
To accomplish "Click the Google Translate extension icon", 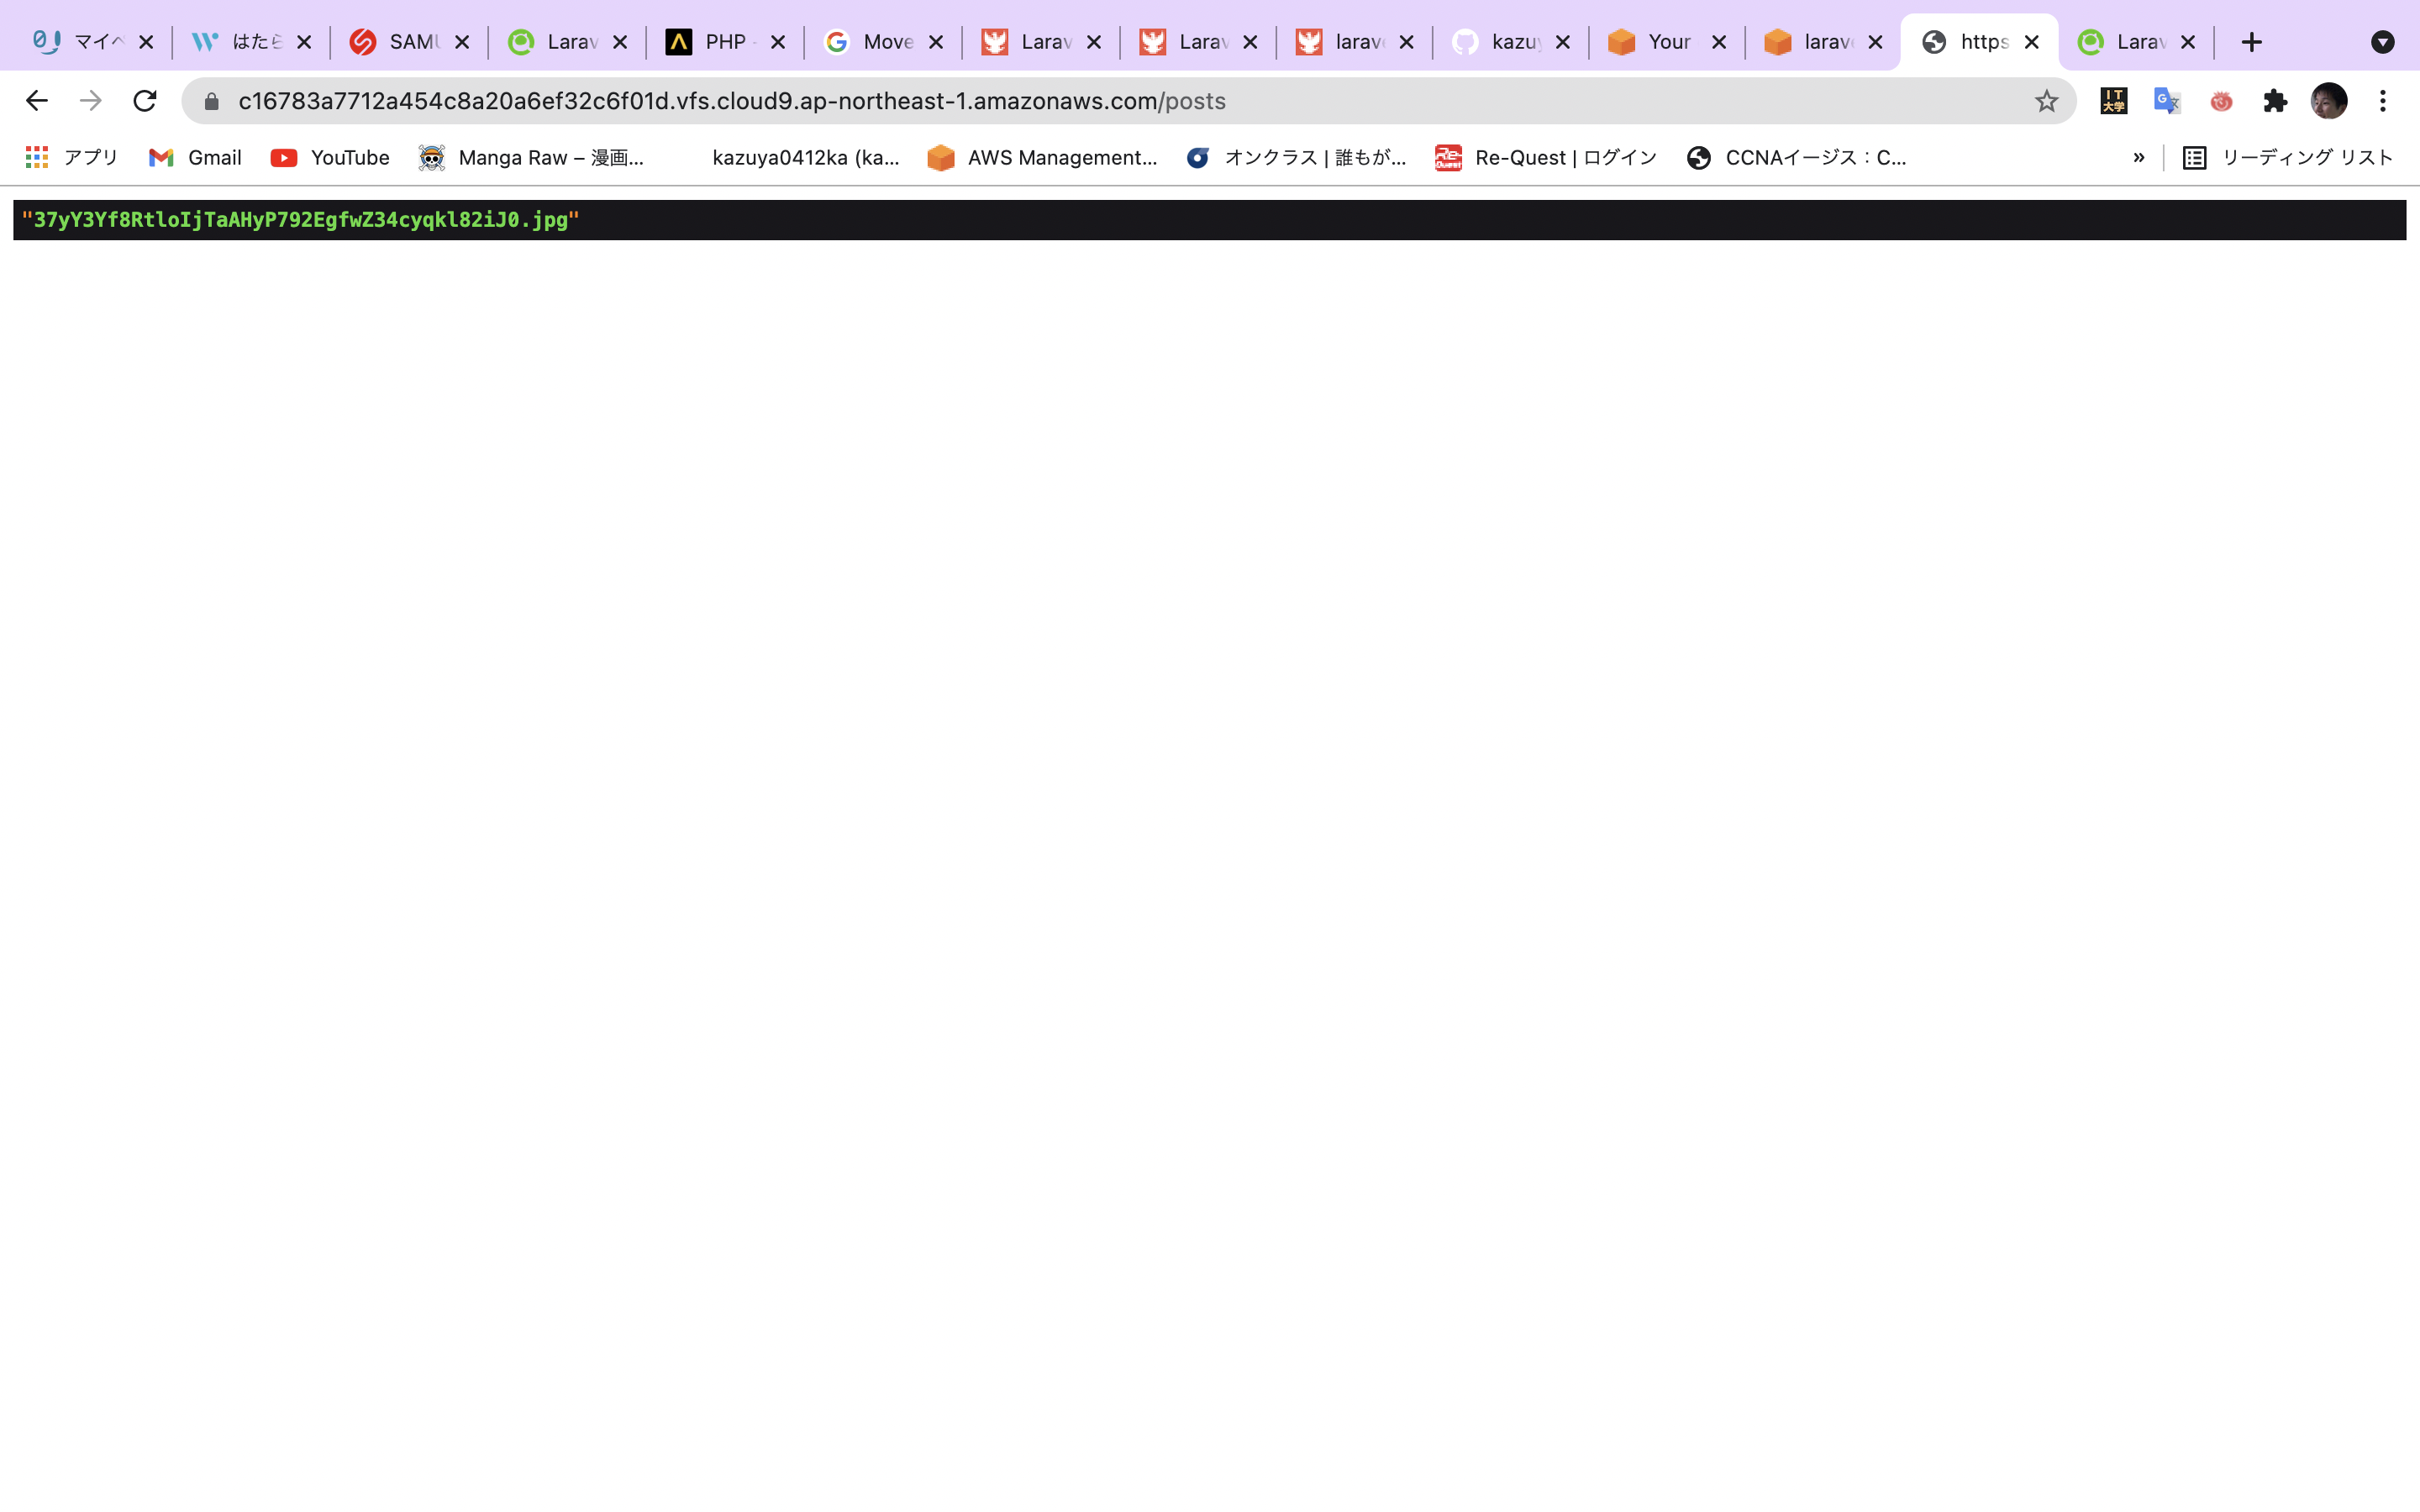I will tap(2167, 100).
